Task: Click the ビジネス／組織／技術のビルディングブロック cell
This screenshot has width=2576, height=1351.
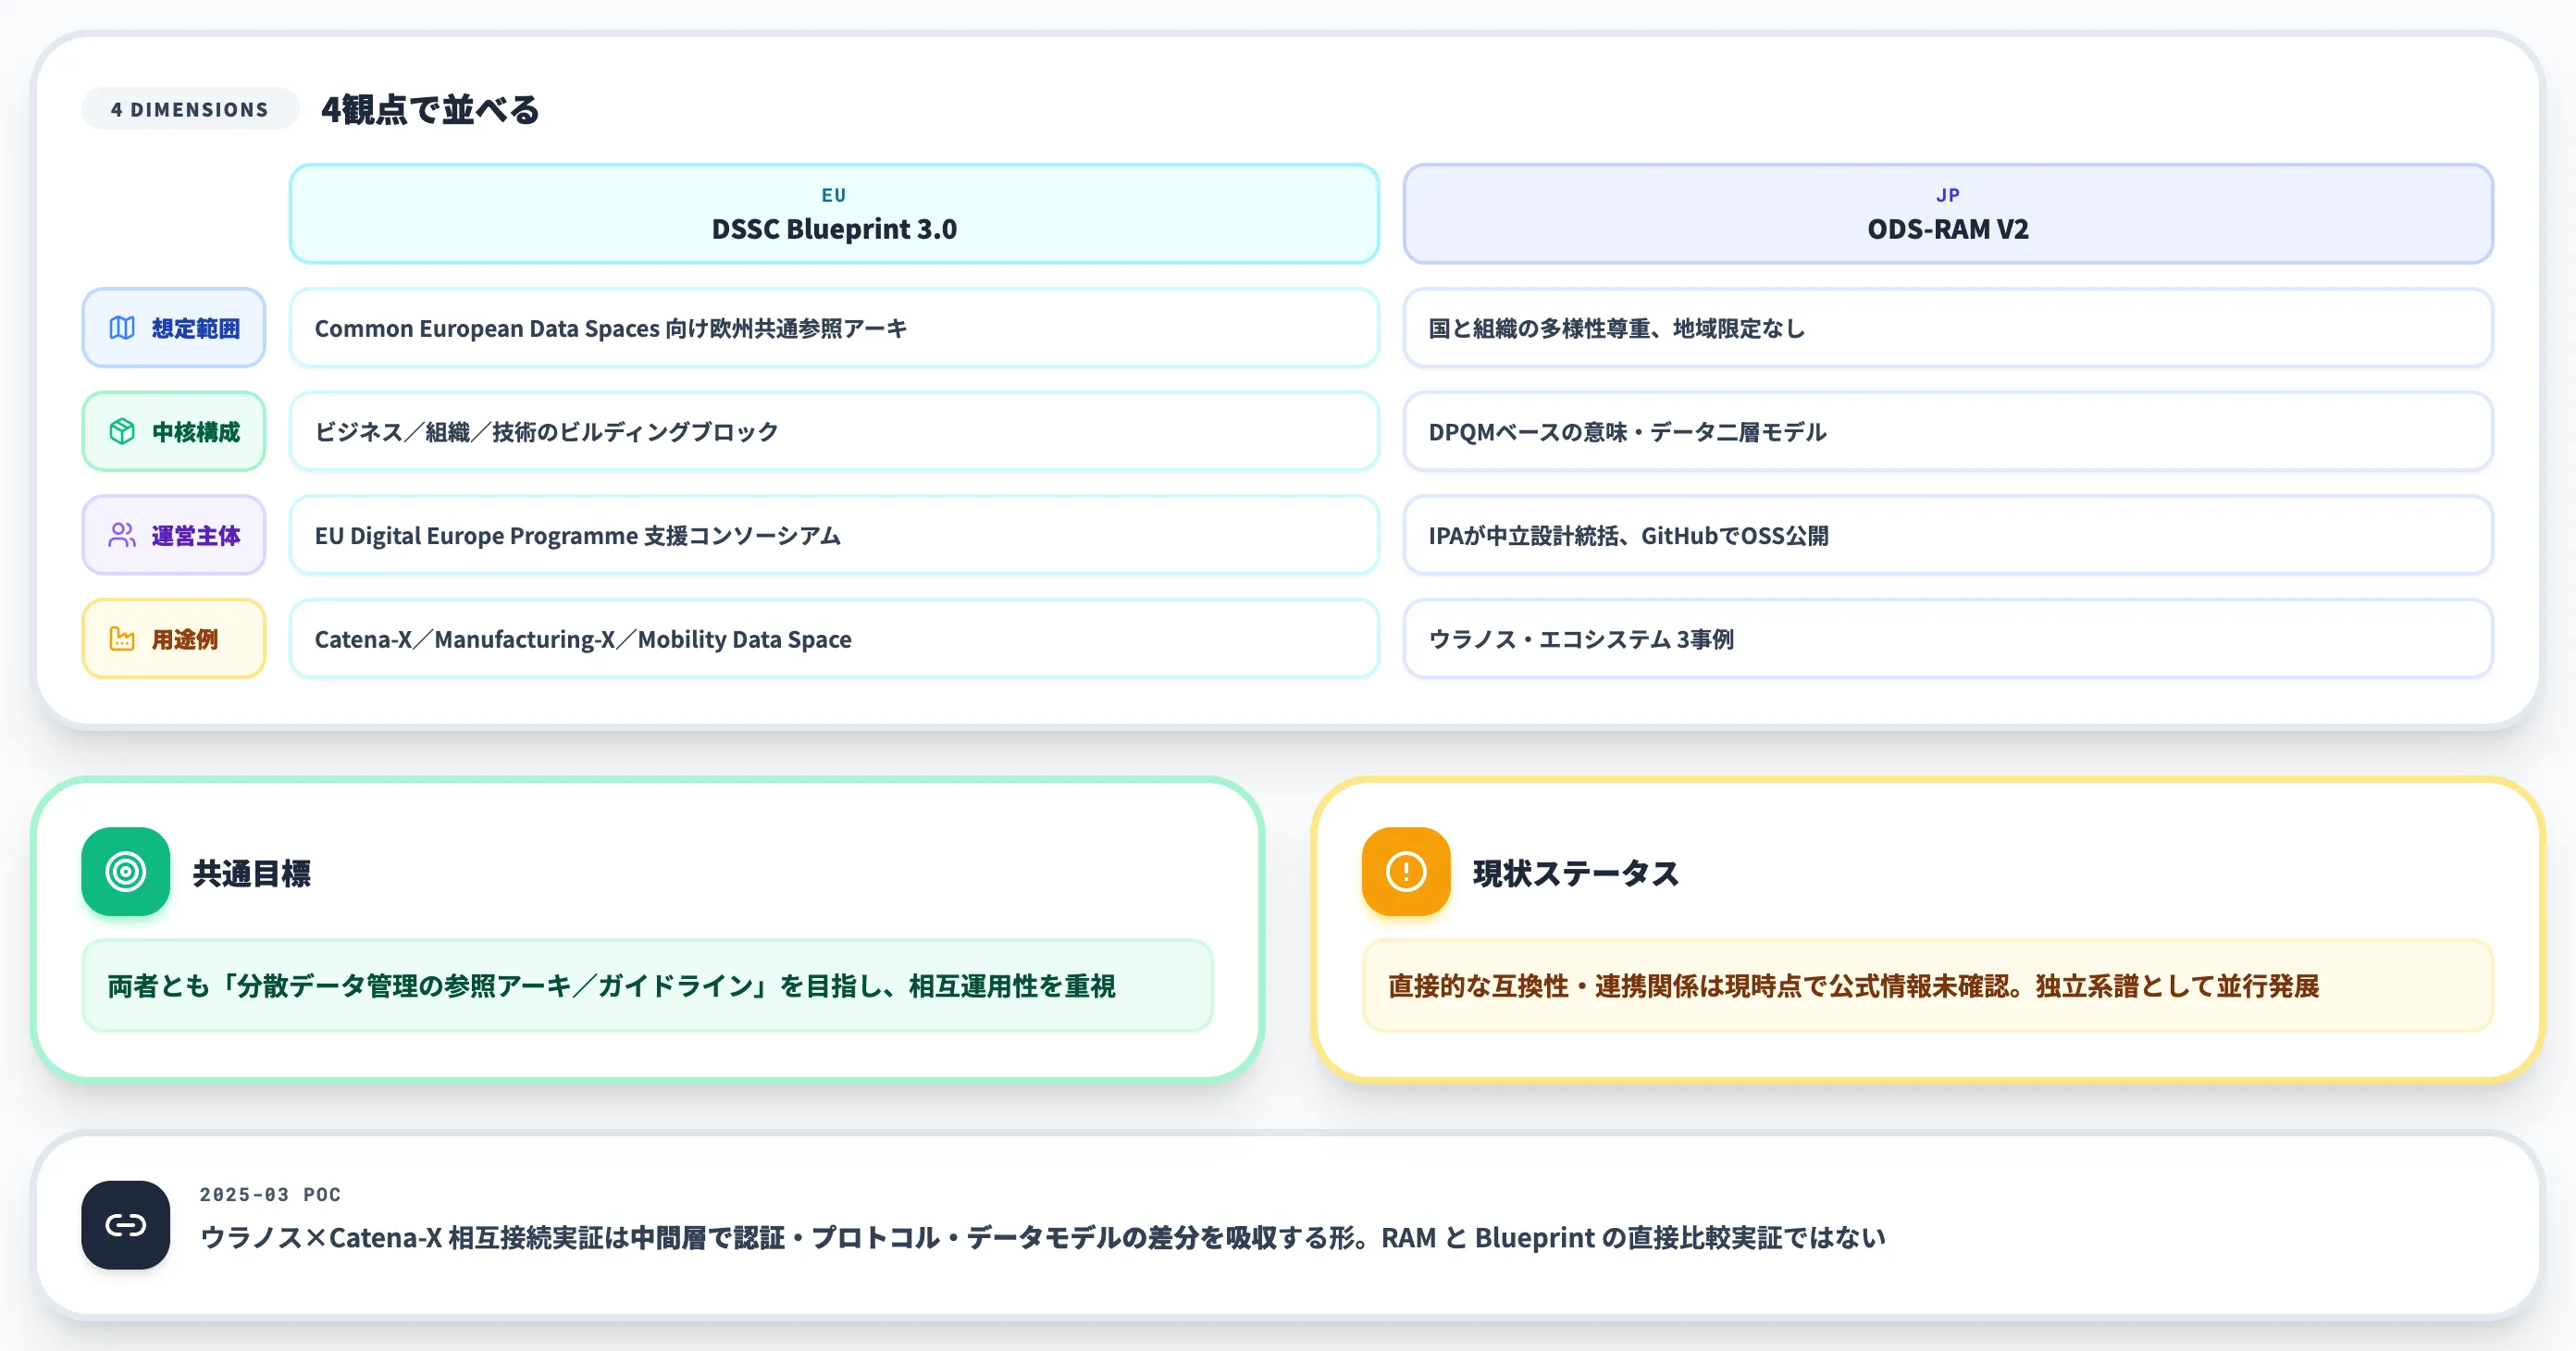Action: [834, 431]
